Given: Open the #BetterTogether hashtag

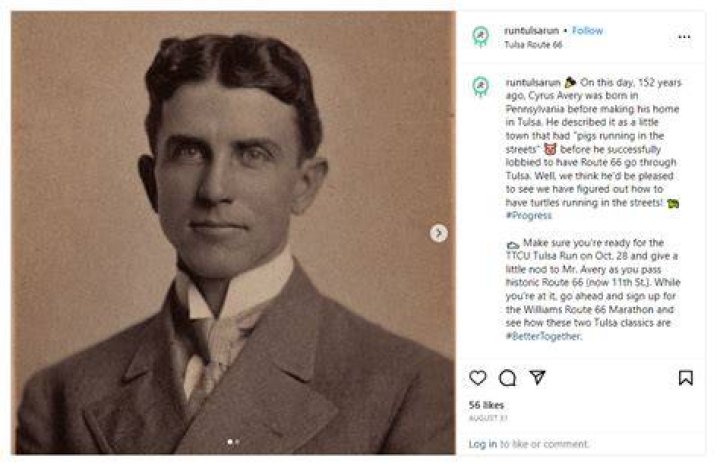Looking at the screenshot, I should click(544, 336).
